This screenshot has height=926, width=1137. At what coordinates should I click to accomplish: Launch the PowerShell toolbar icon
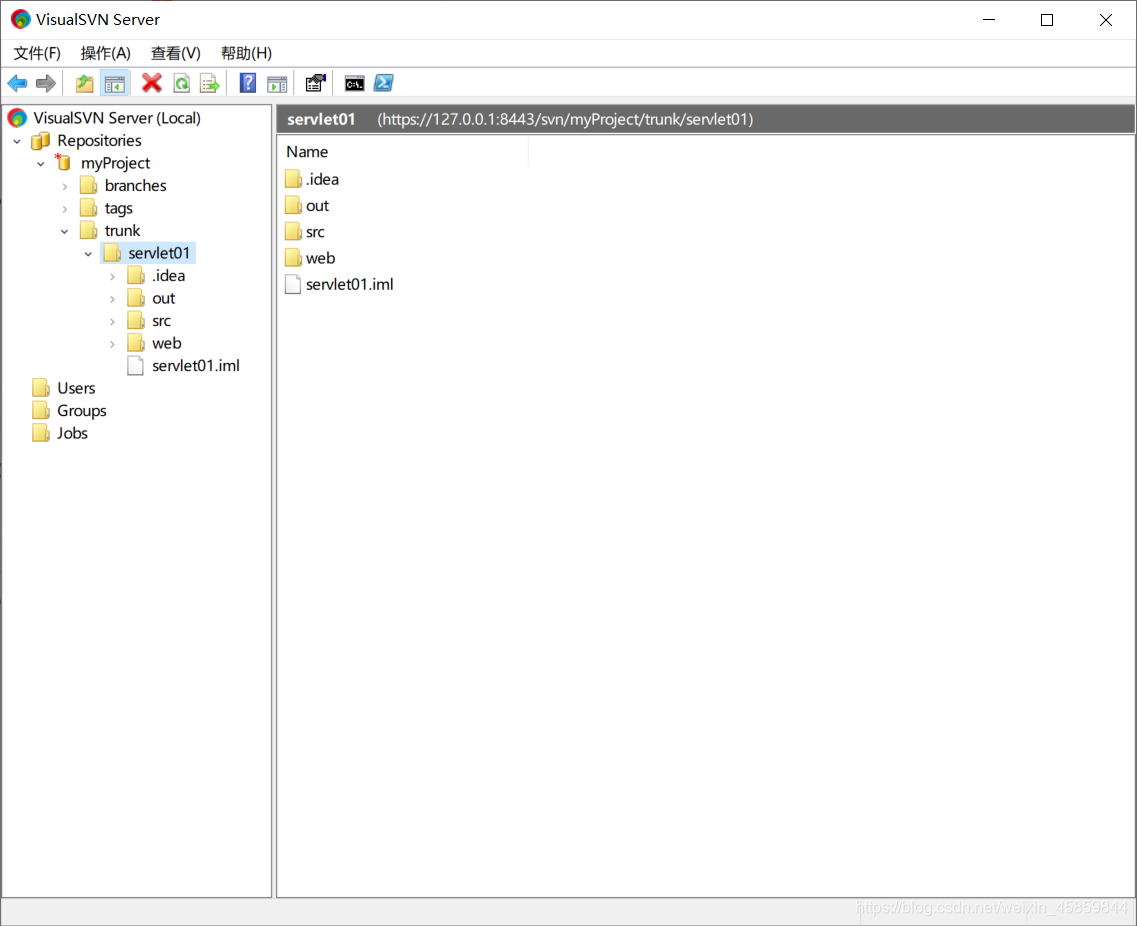point(384,83)
